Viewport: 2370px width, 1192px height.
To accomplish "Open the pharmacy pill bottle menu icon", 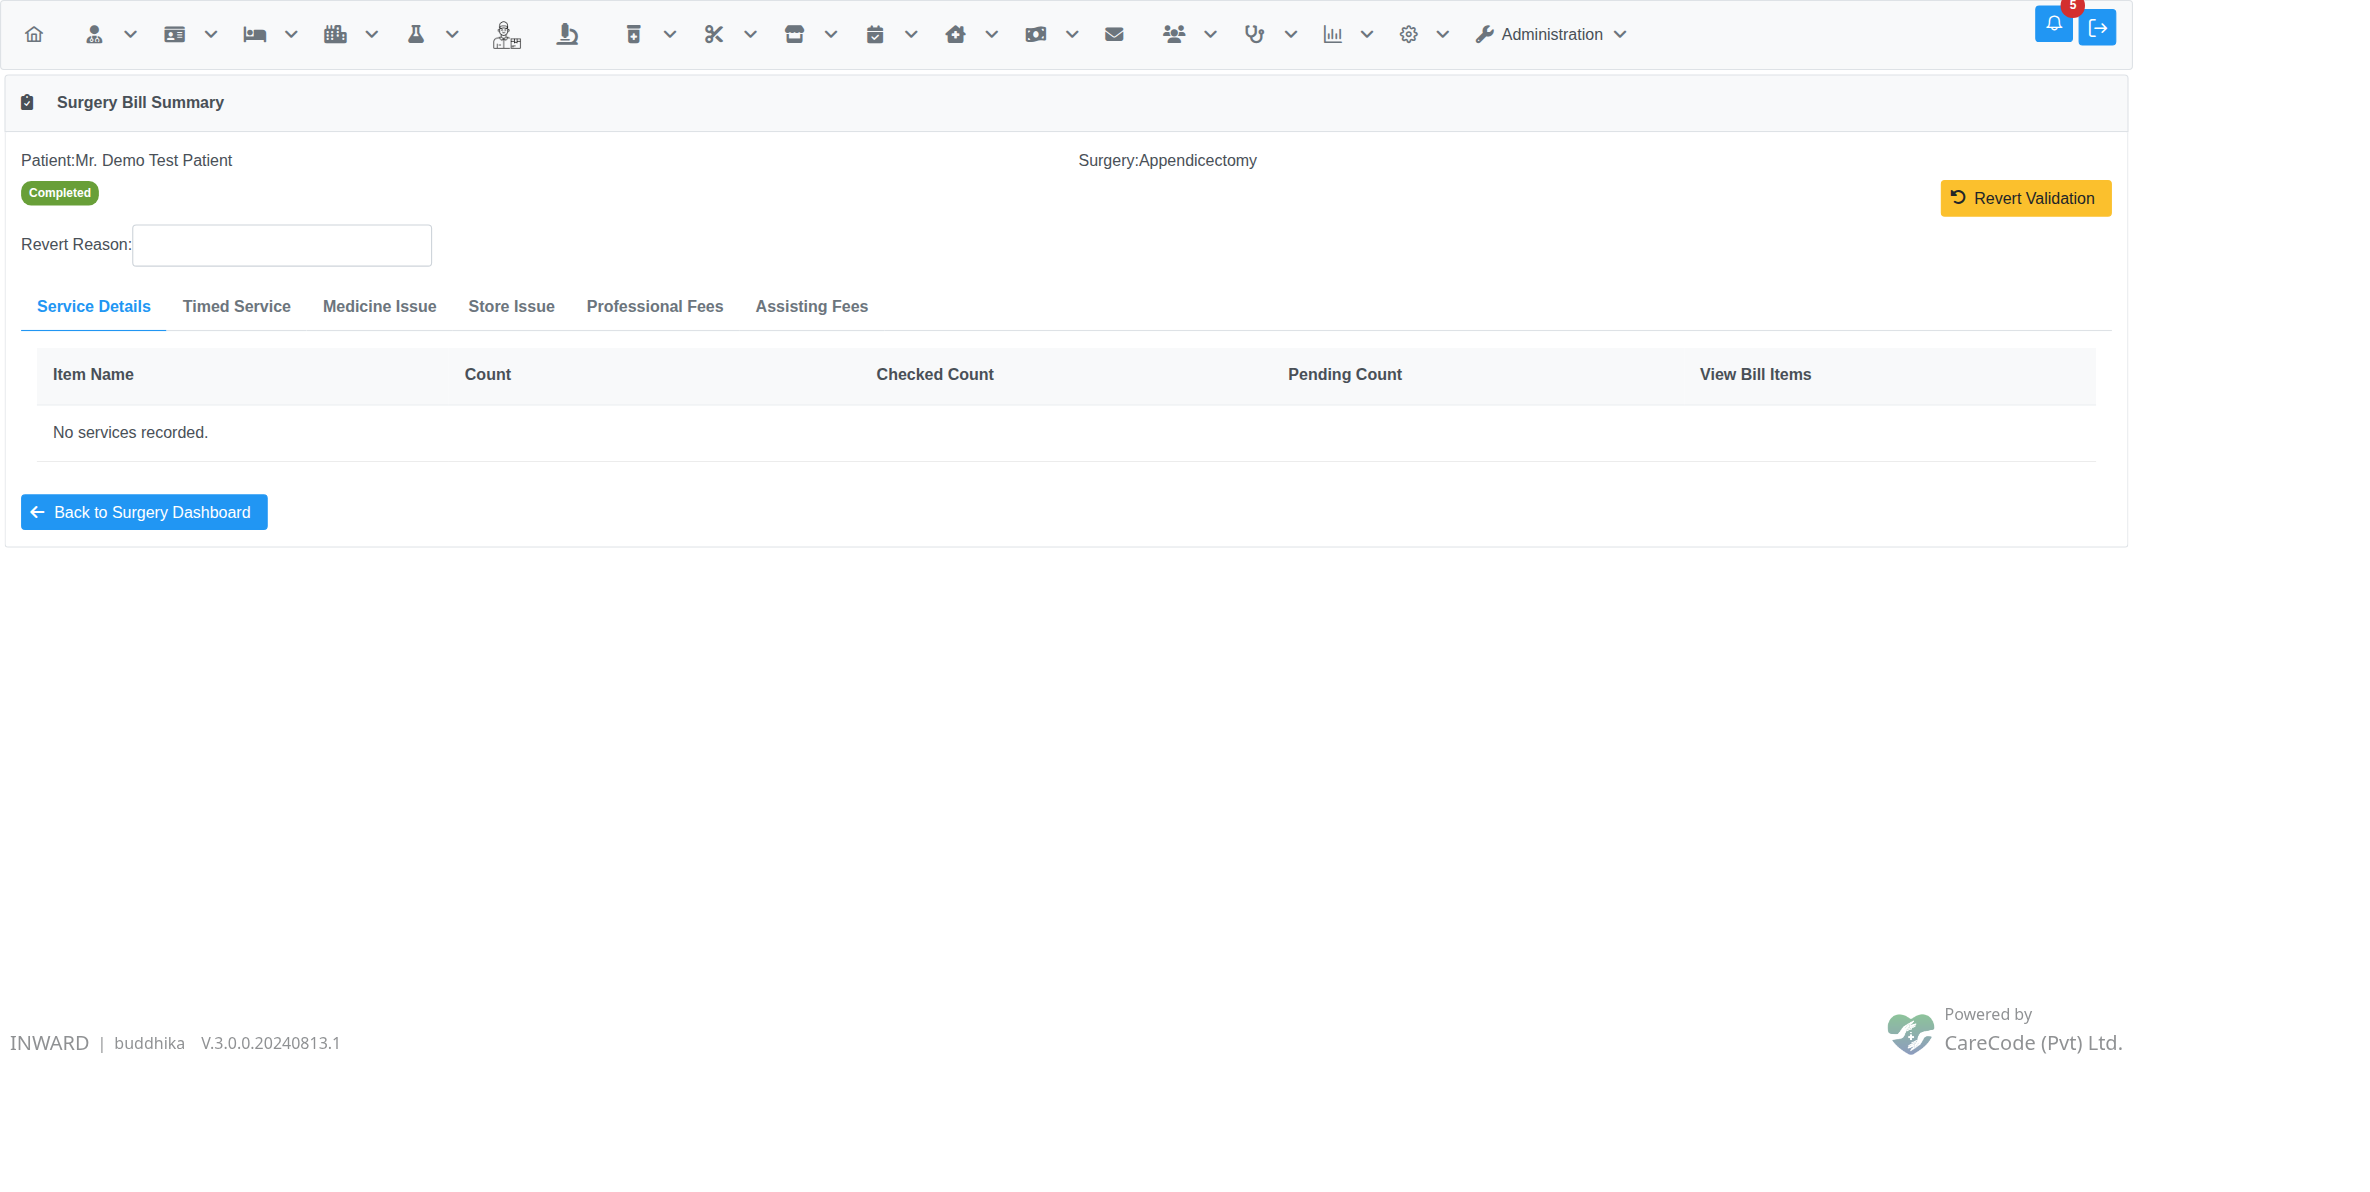I will (x=634, y=34).
